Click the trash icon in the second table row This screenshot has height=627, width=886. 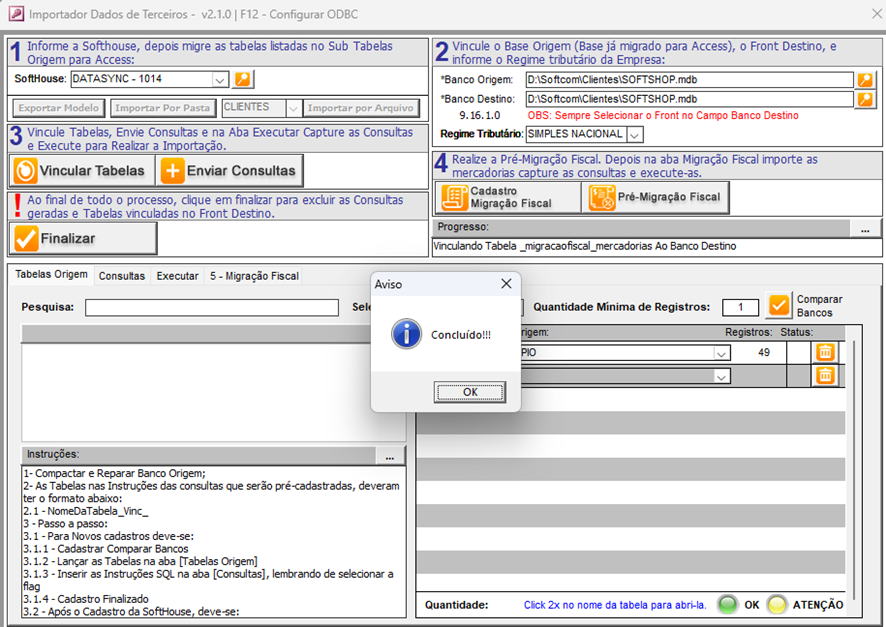(x=825, y=376)
